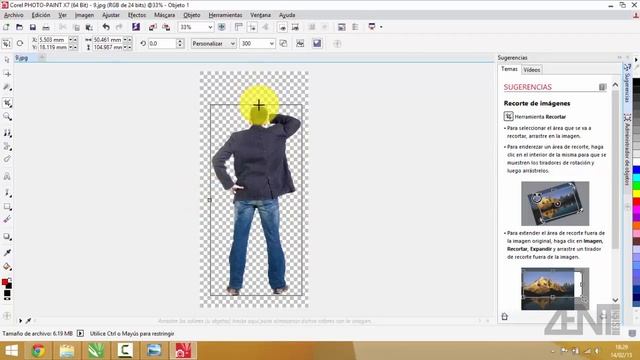Click the Application launcher icon

click(x=372, y=27)
